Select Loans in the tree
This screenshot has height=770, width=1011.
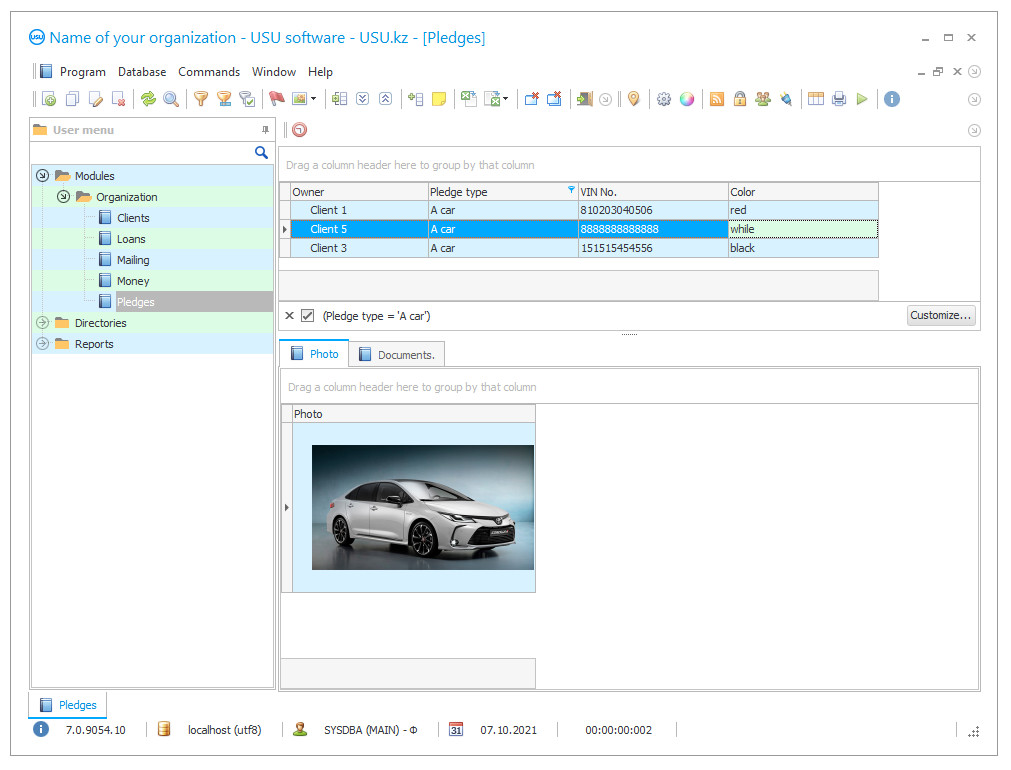point(131,239)
